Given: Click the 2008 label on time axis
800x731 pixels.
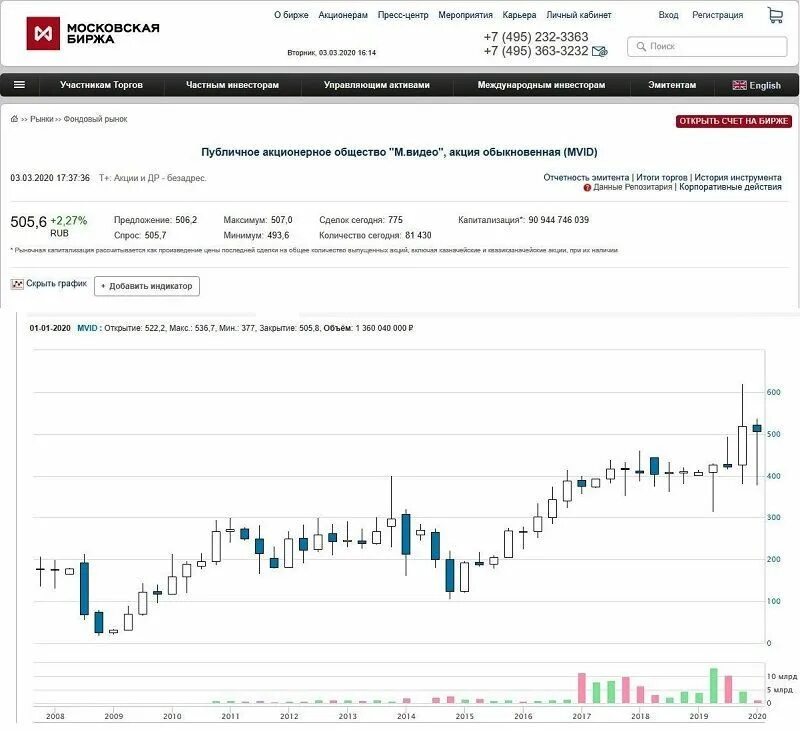Looking at the screenshot, I should 55,716.
